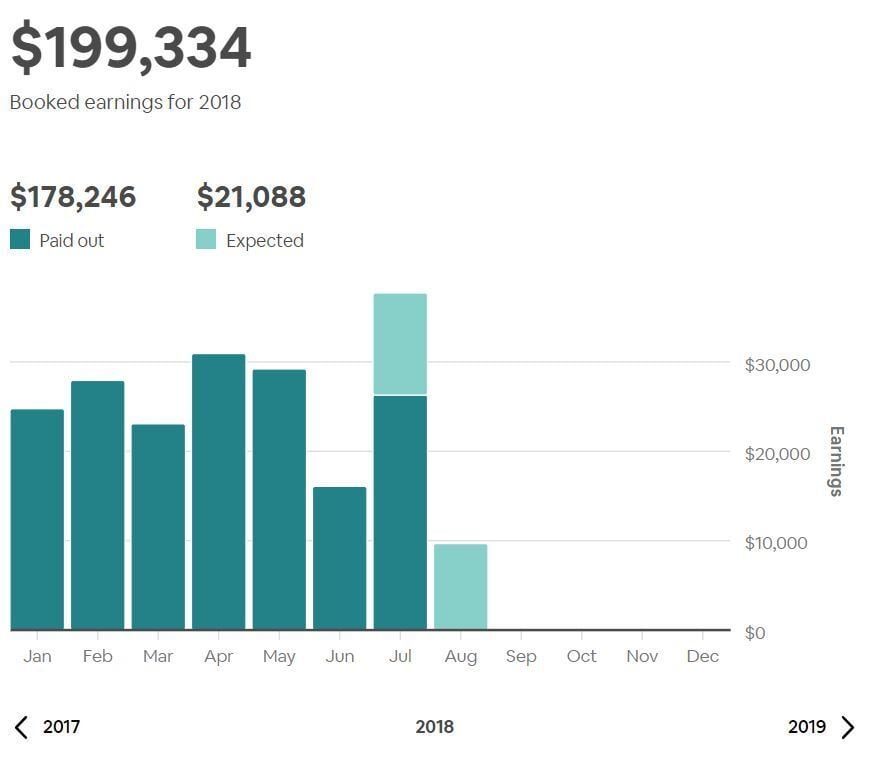The image size is (873, 758).
Task: Select the June earnings bar
Action: (340, 558)
